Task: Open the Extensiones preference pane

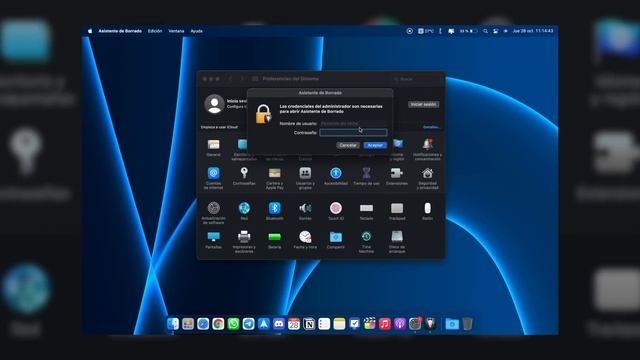Action: pos(397,176)
